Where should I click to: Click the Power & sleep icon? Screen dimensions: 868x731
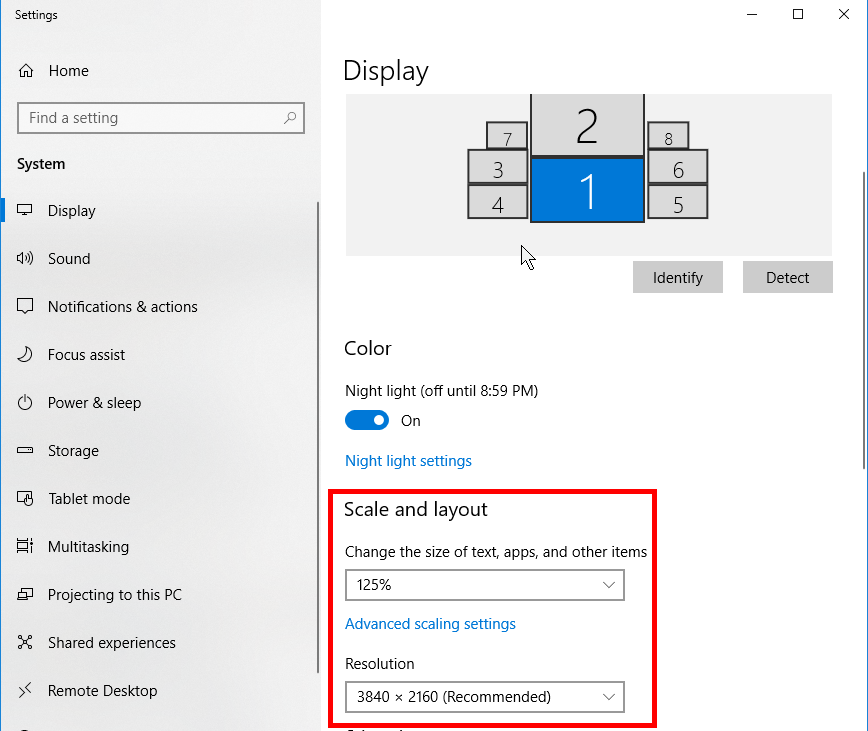pyautogui.click(x=26, y=403)
